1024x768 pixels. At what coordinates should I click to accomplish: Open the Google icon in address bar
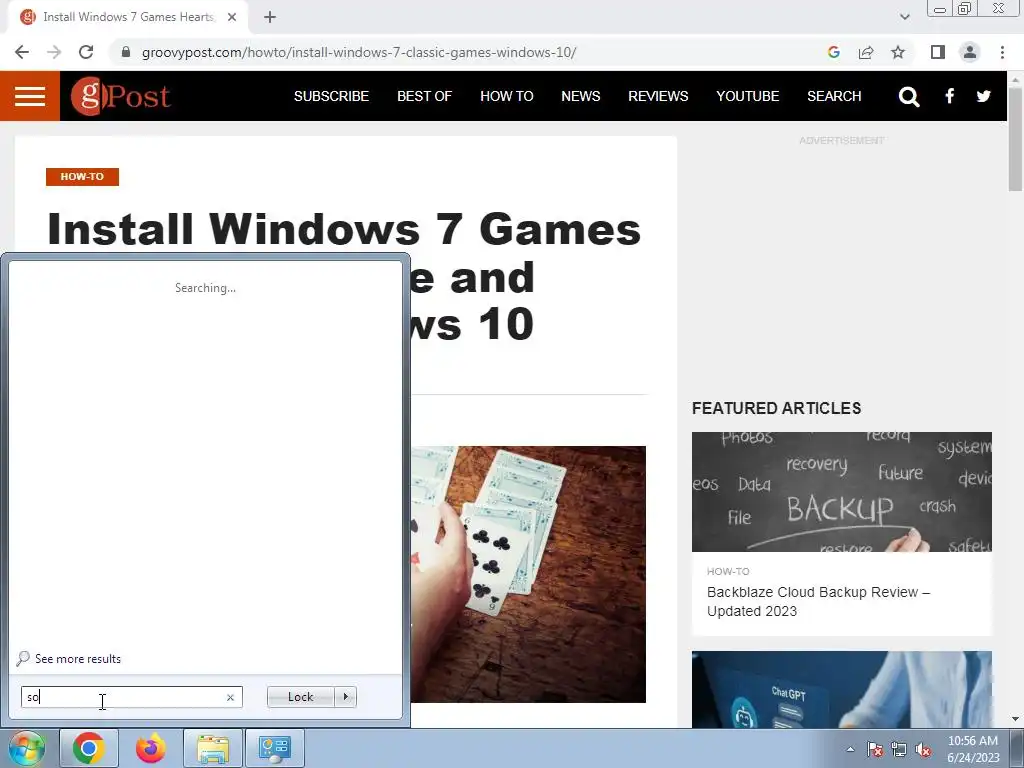tap(833, 52)
